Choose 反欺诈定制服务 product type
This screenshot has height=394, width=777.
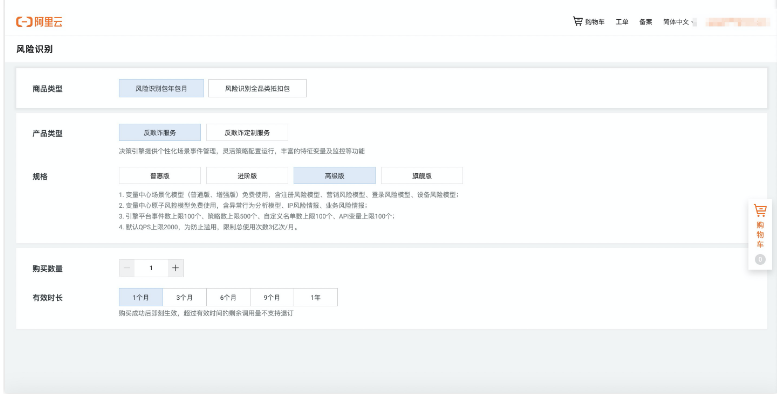coord(247,133)
